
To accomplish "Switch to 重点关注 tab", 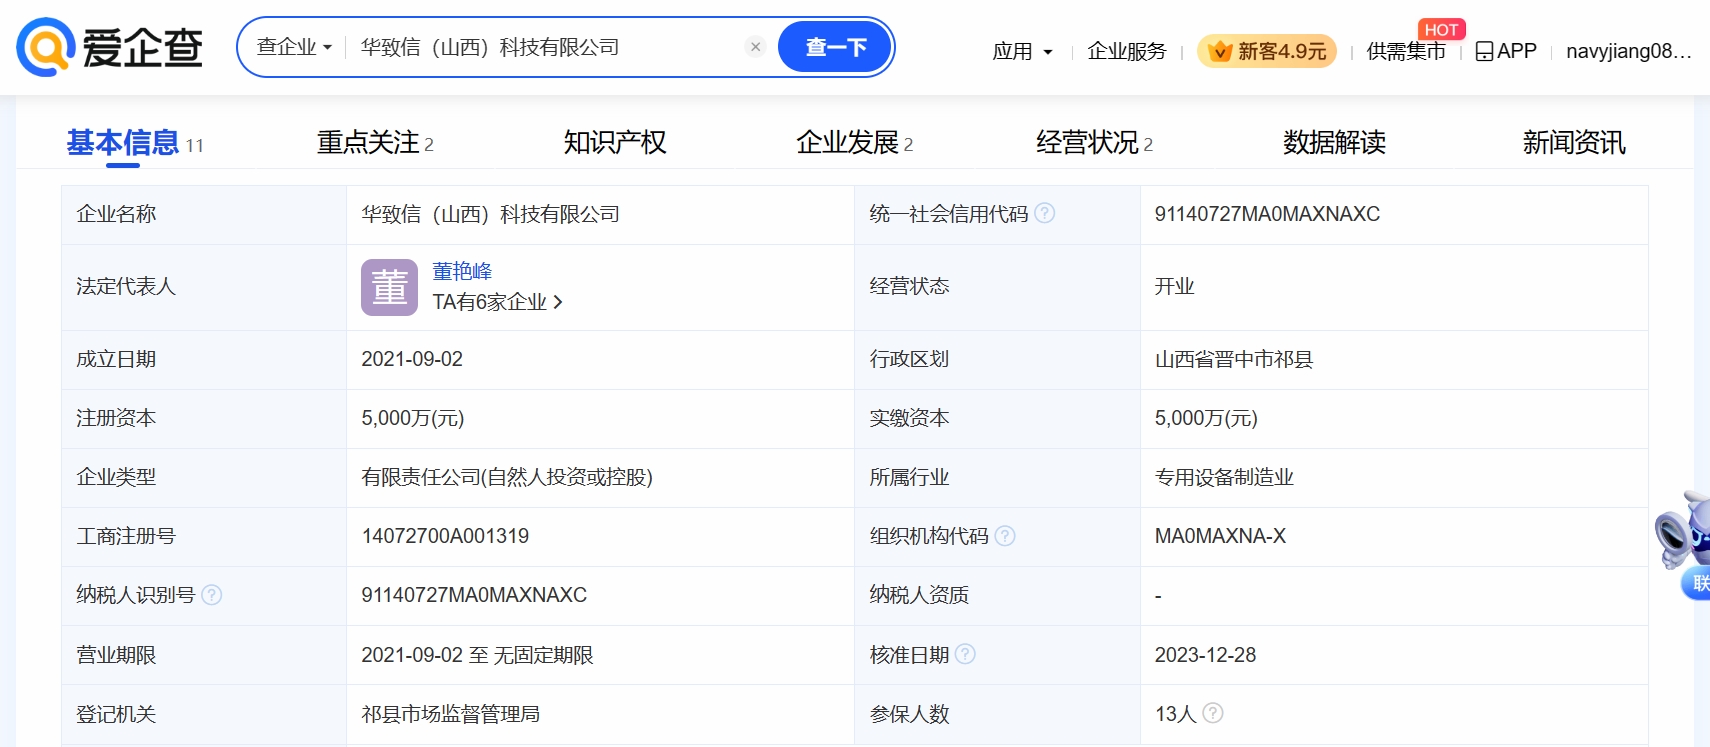I will (375, 143).
